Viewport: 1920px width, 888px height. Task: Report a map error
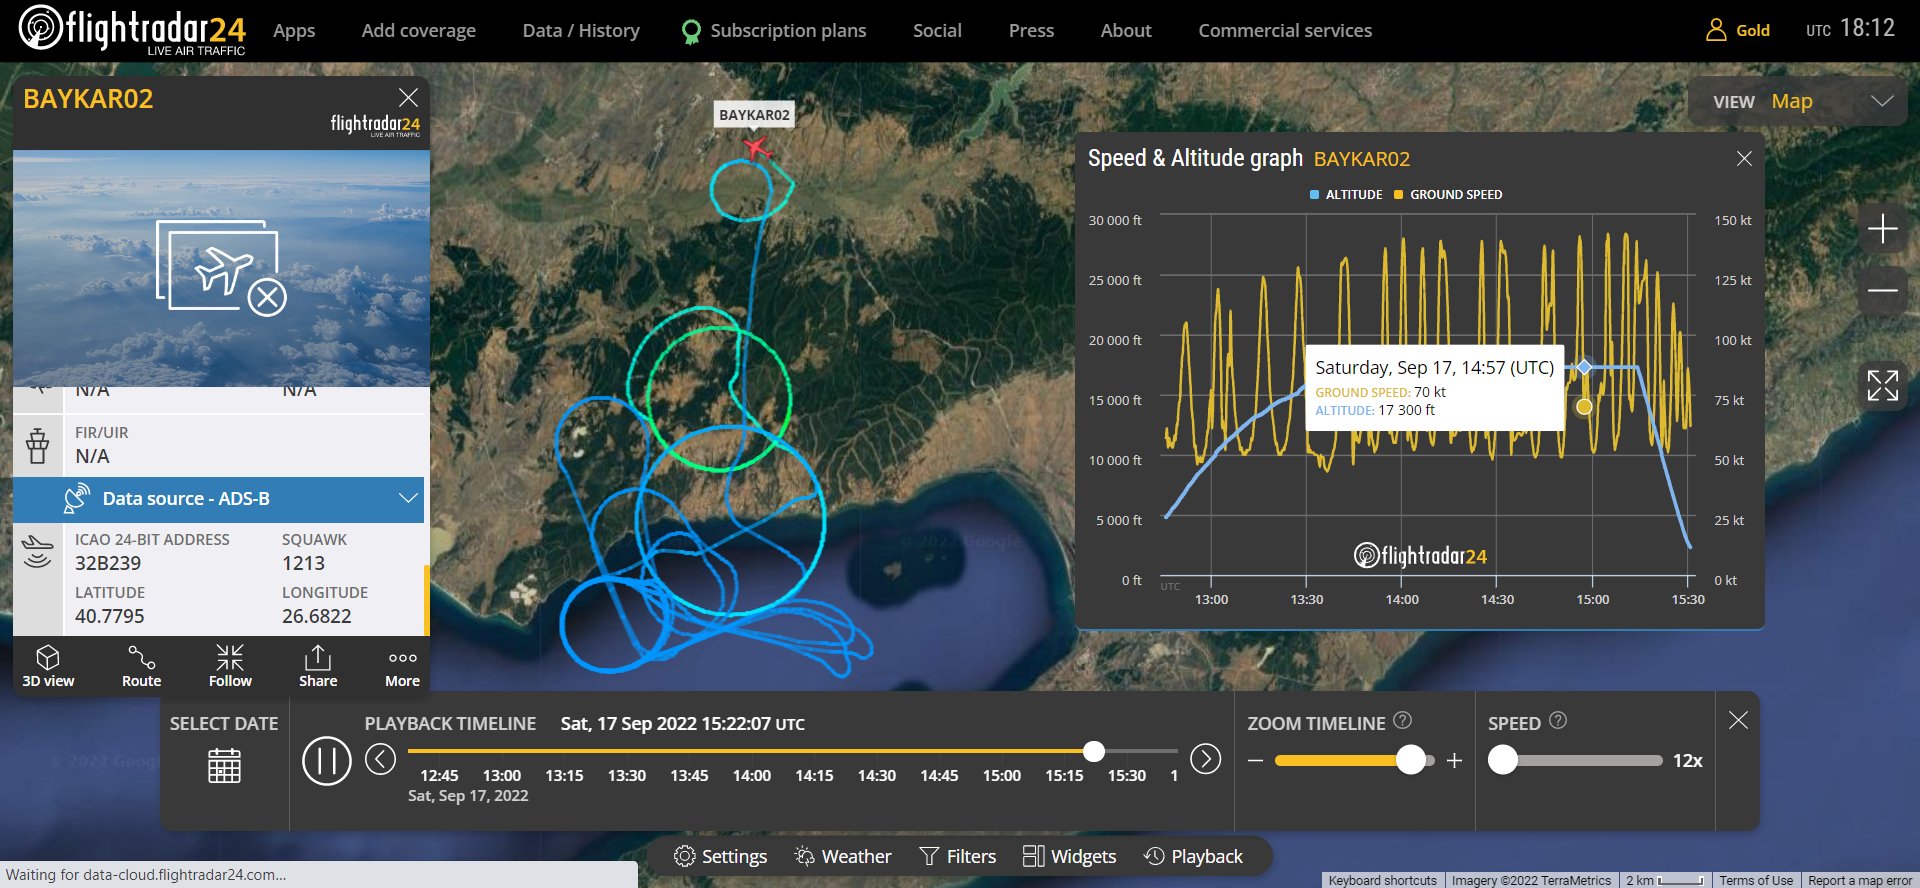coord(1859,880)
